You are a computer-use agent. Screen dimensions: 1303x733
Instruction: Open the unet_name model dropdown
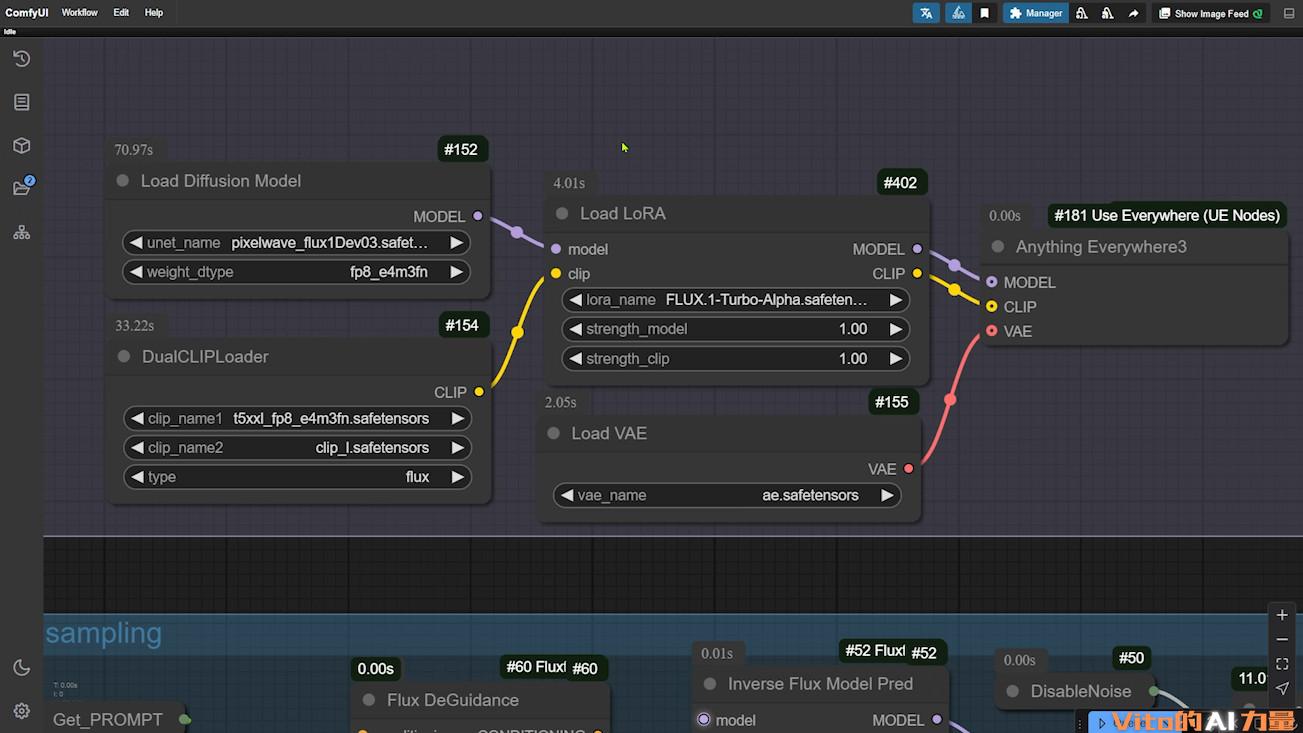tap(296, 243)
